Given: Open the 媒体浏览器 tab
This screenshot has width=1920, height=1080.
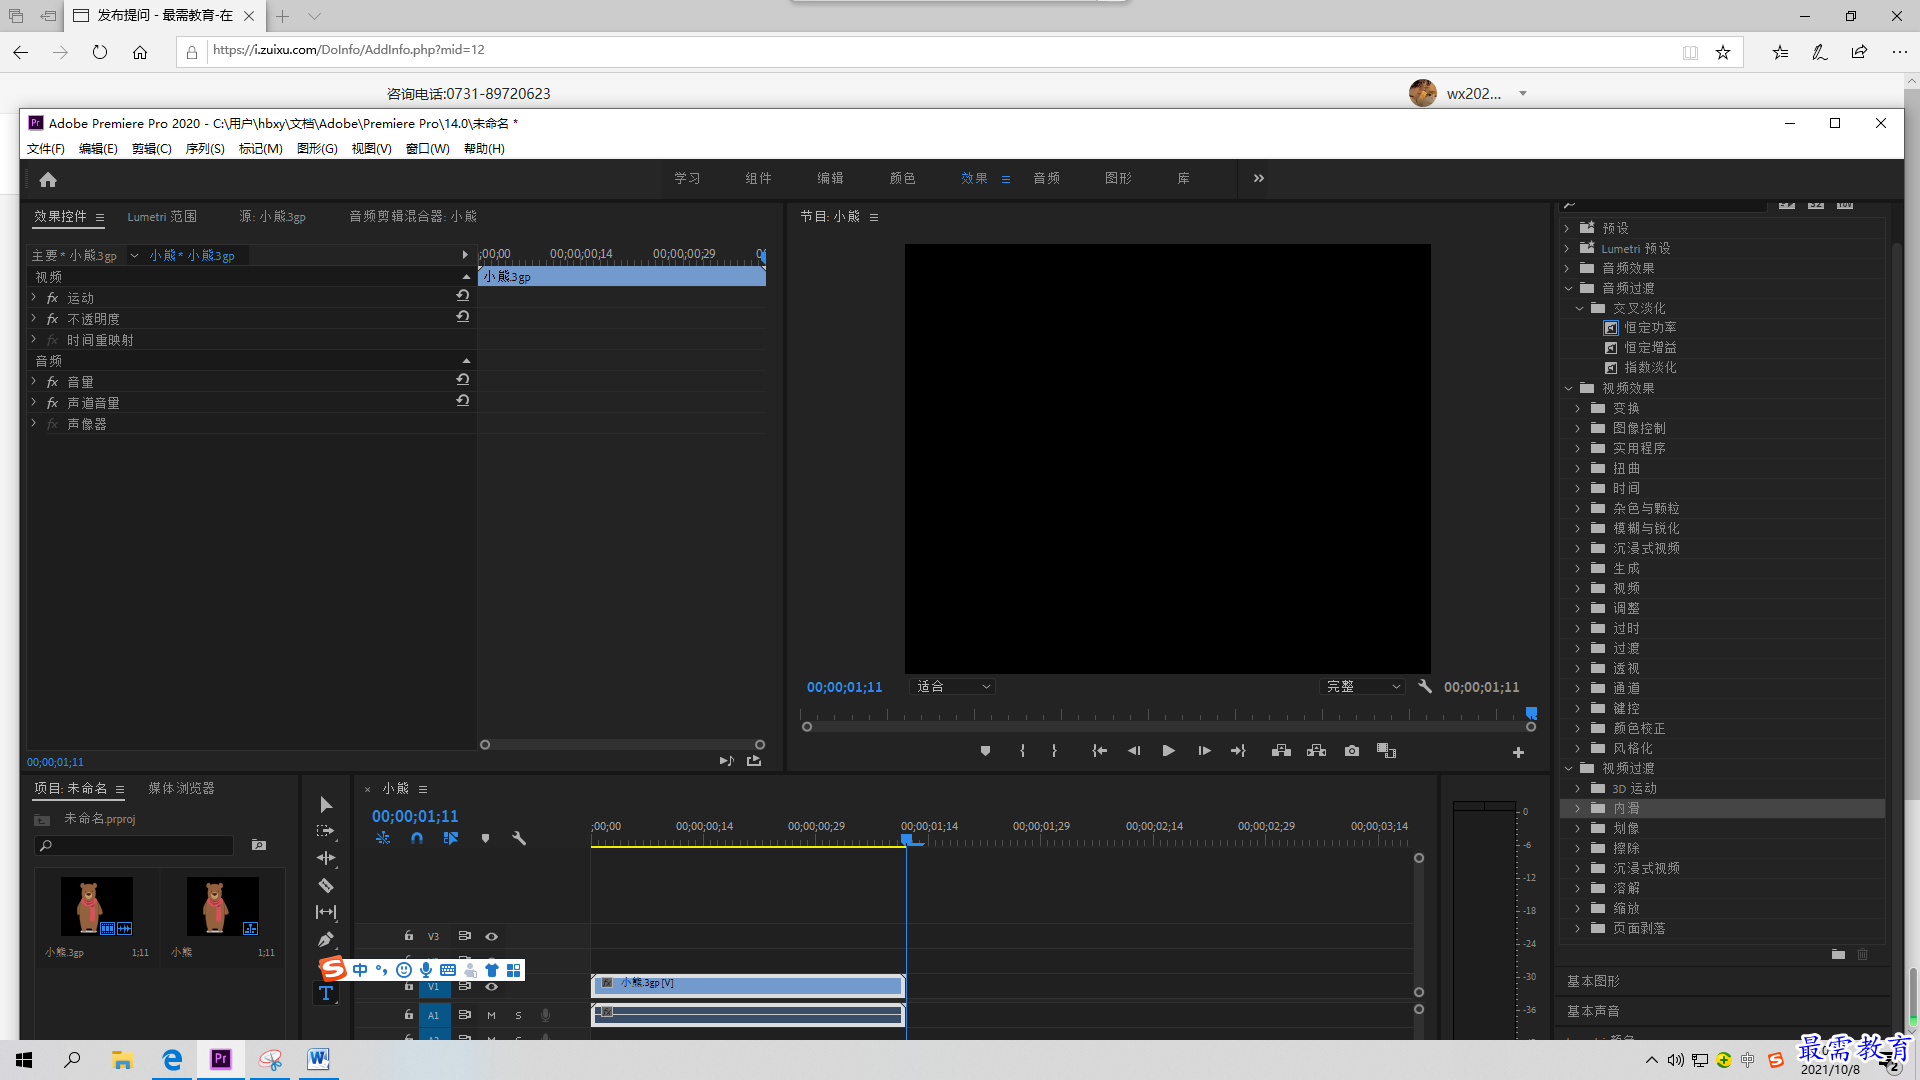Looking at the screenshot, I should (181, 789).
